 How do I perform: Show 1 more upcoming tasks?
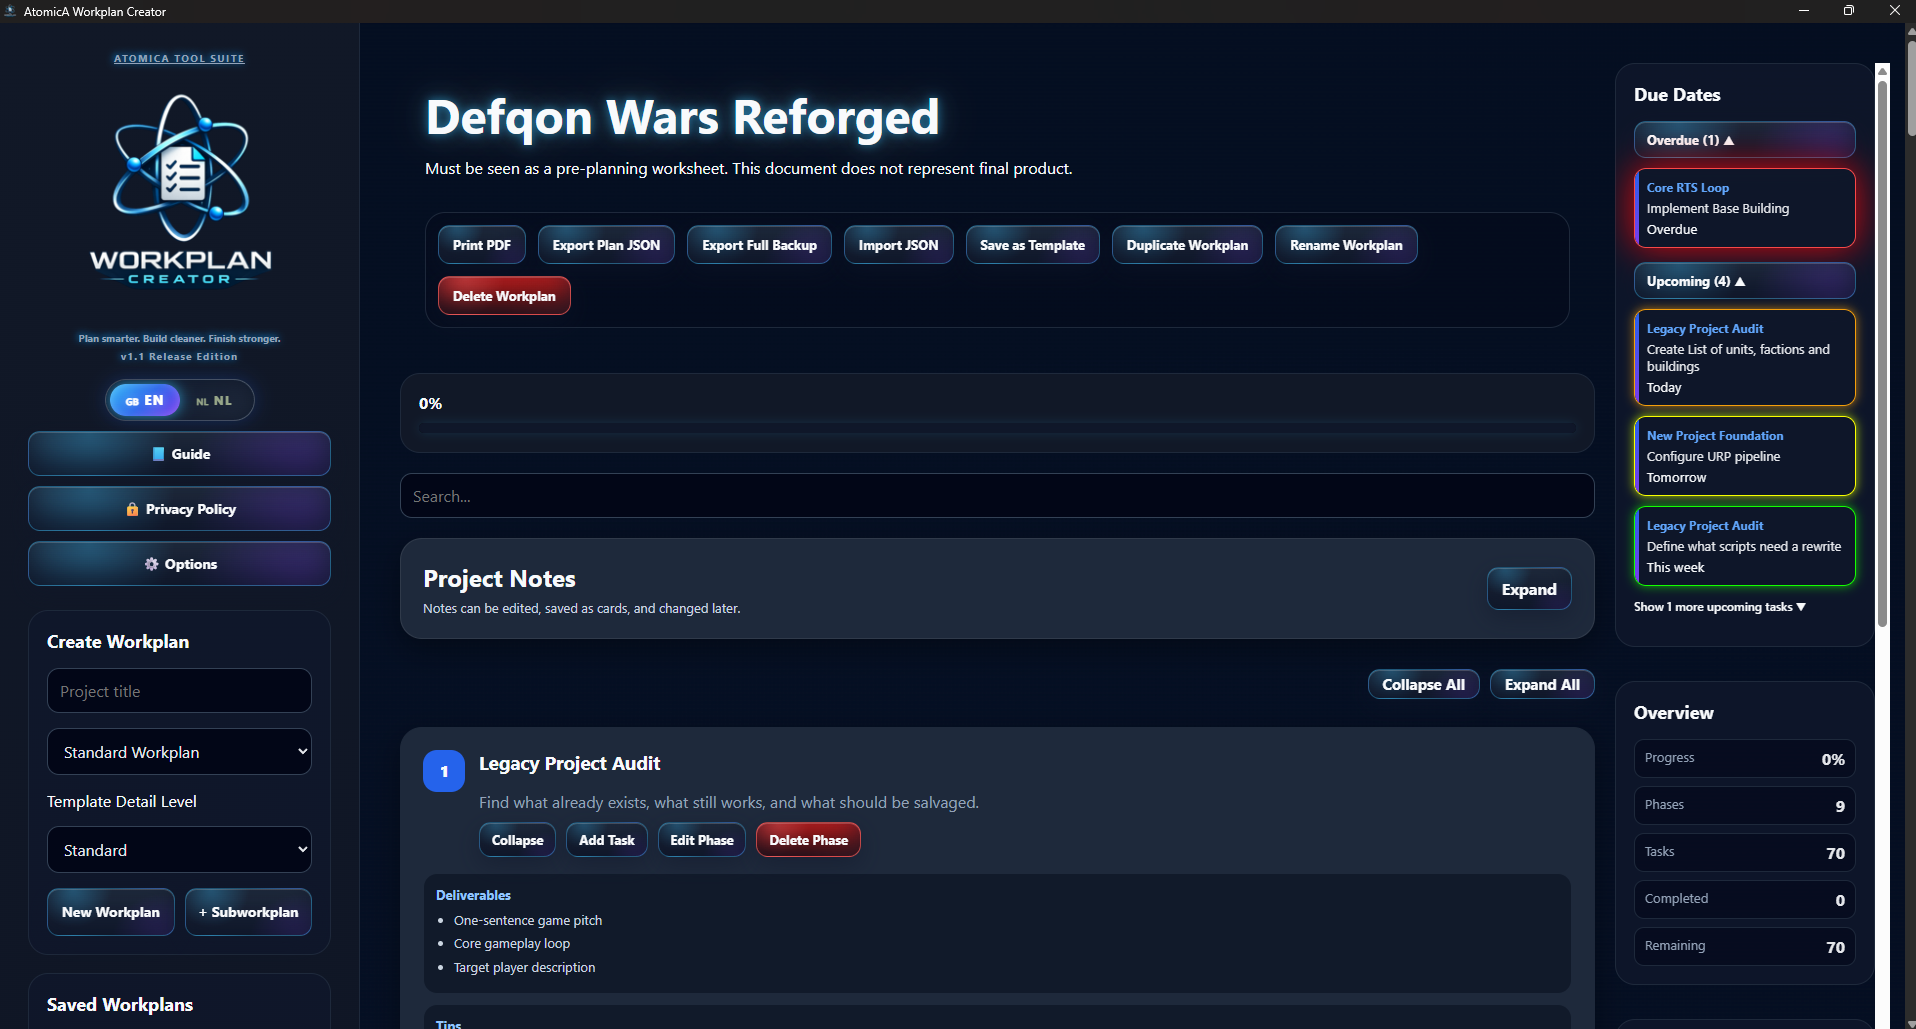1719,607
